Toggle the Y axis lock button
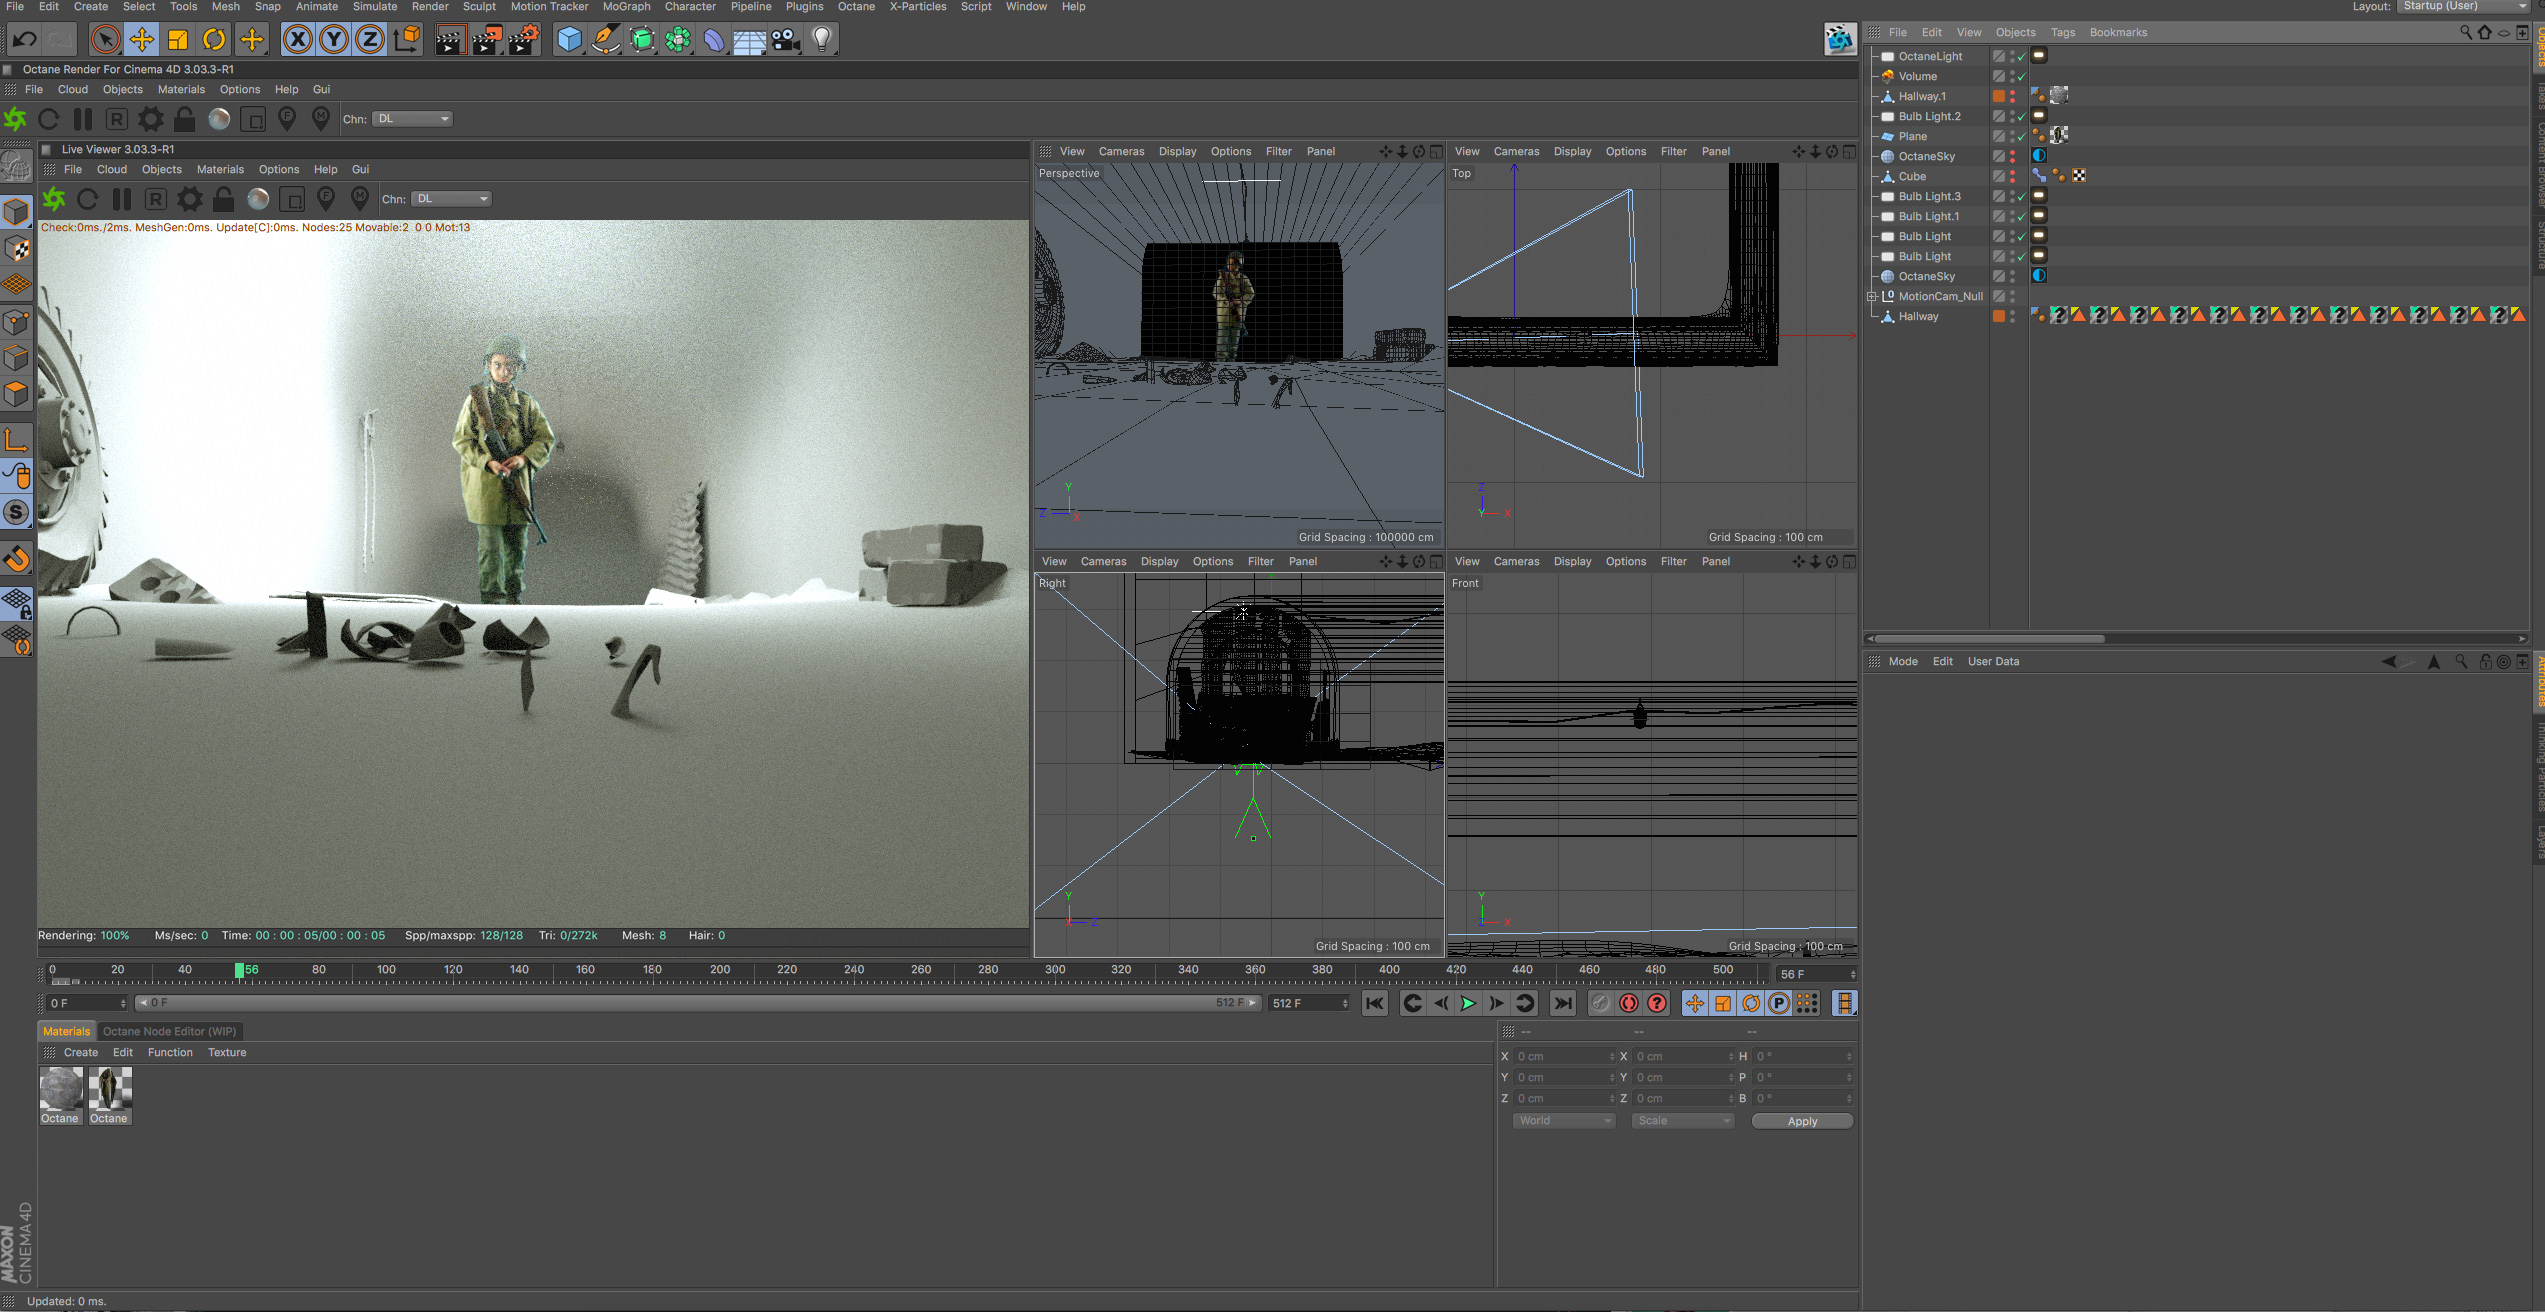Viewport: 2545px width, 1312px height. coord(333,39)
